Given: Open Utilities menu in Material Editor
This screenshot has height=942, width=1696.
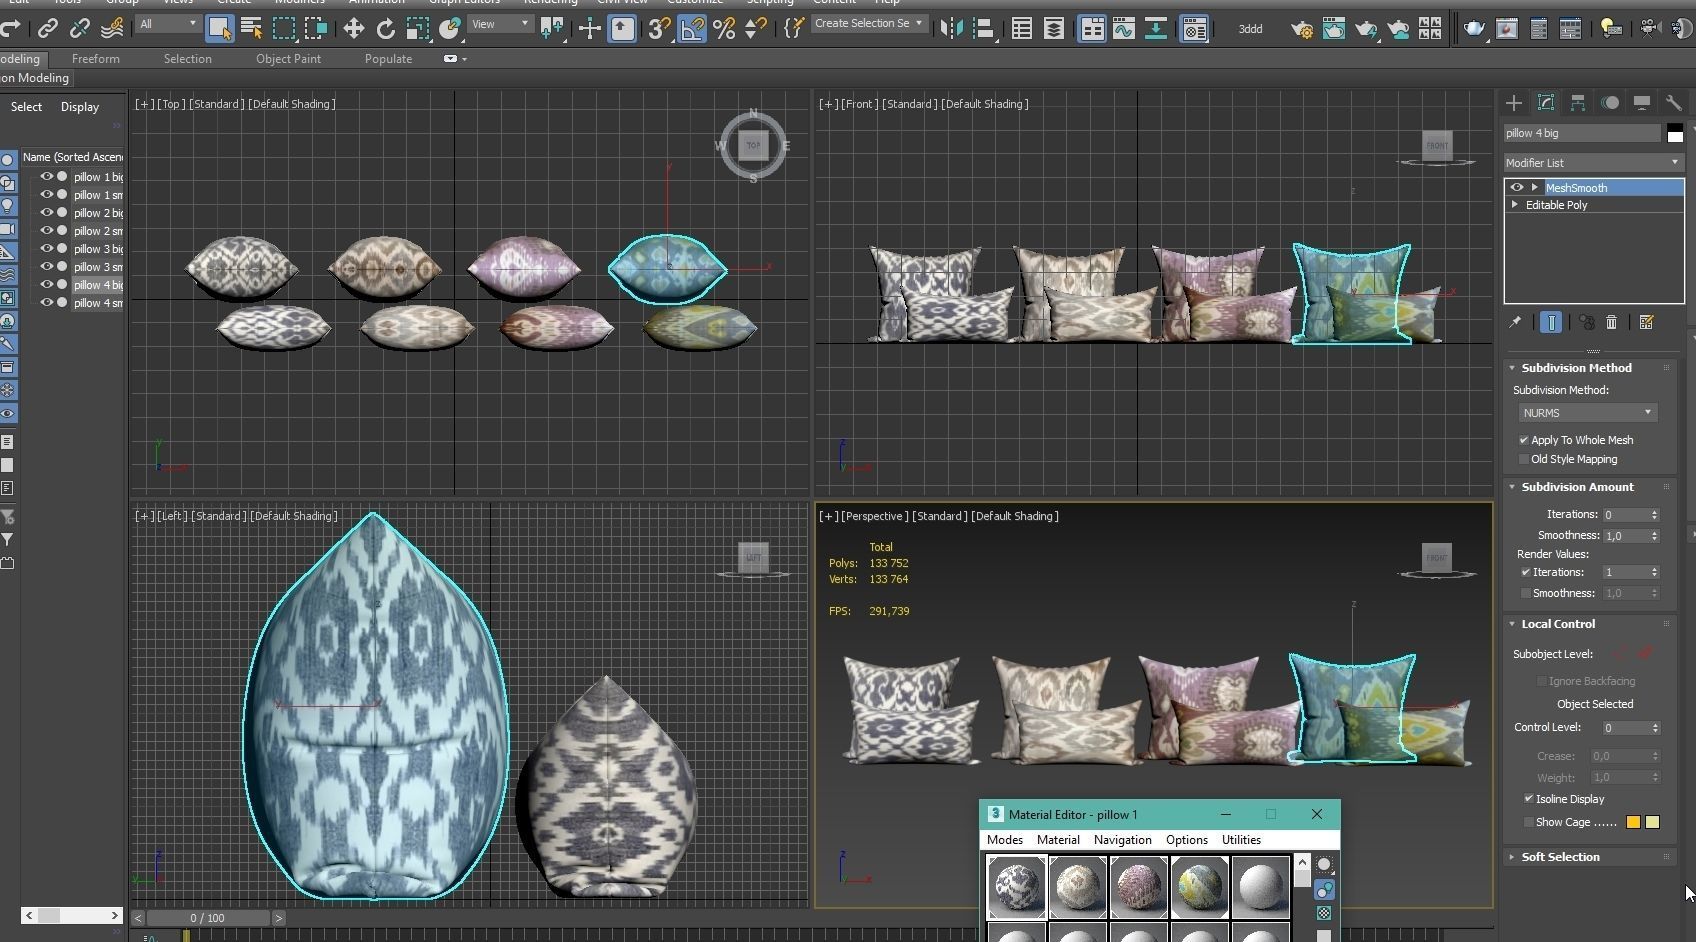Looking at the screenshot, I should pos(1241,840).
